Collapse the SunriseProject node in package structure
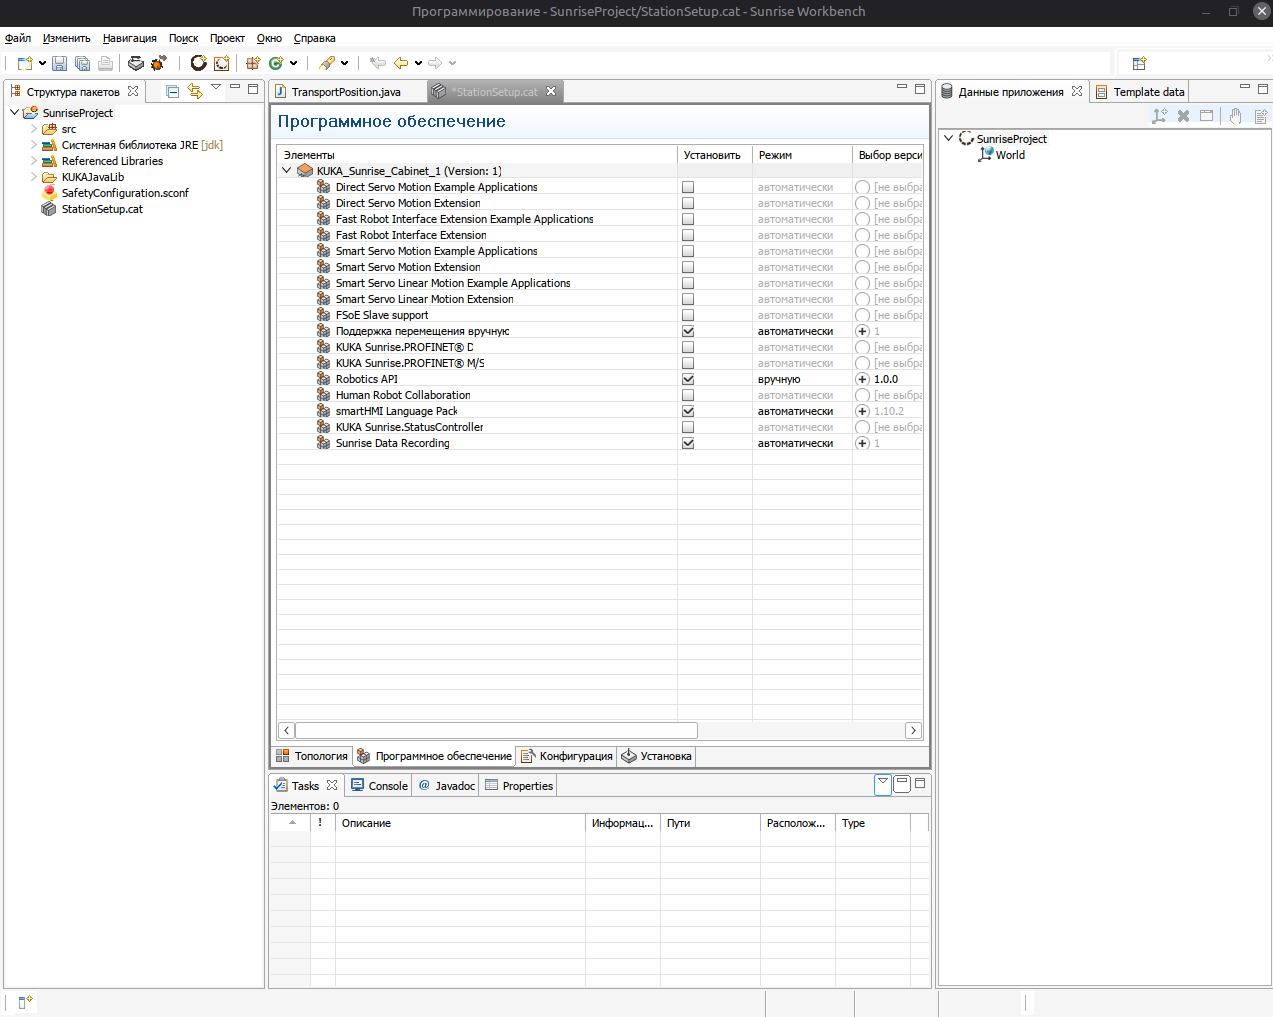The width and height of the screenshot is (1273, 1017). pyautogui.click(x=14, y=113)
